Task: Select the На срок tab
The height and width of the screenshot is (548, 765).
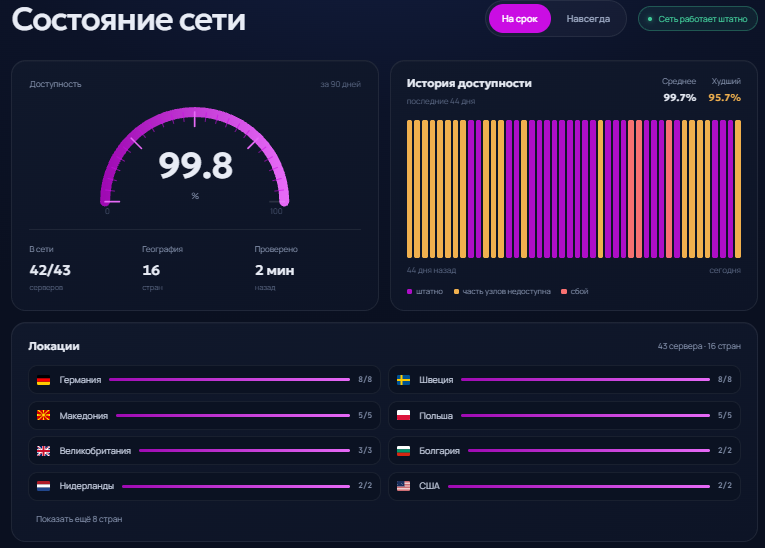Action: coord(520,19)
